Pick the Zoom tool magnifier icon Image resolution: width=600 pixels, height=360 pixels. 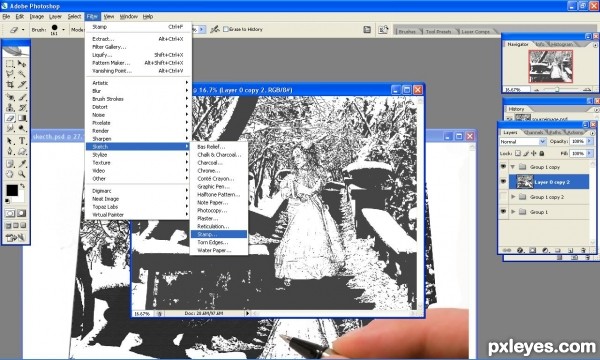pos(22,174)
